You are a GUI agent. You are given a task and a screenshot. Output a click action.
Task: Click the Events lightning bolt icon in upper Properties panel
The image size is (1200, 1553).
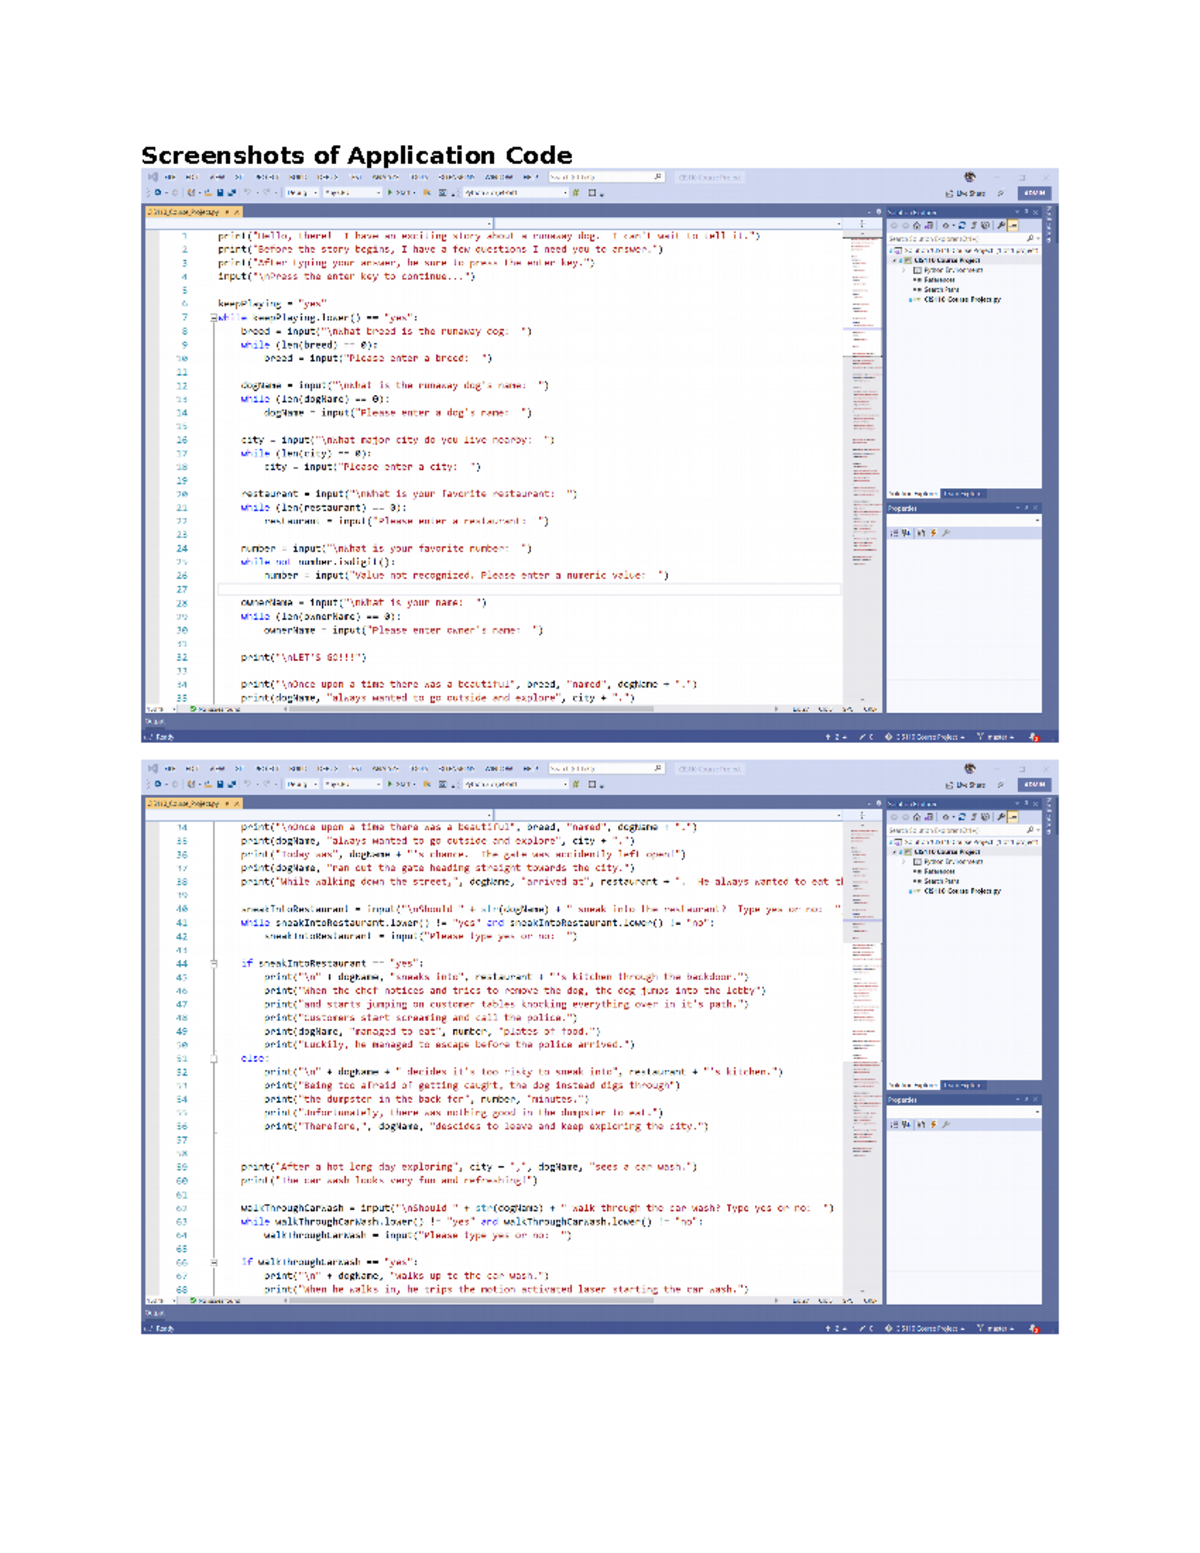934,533
